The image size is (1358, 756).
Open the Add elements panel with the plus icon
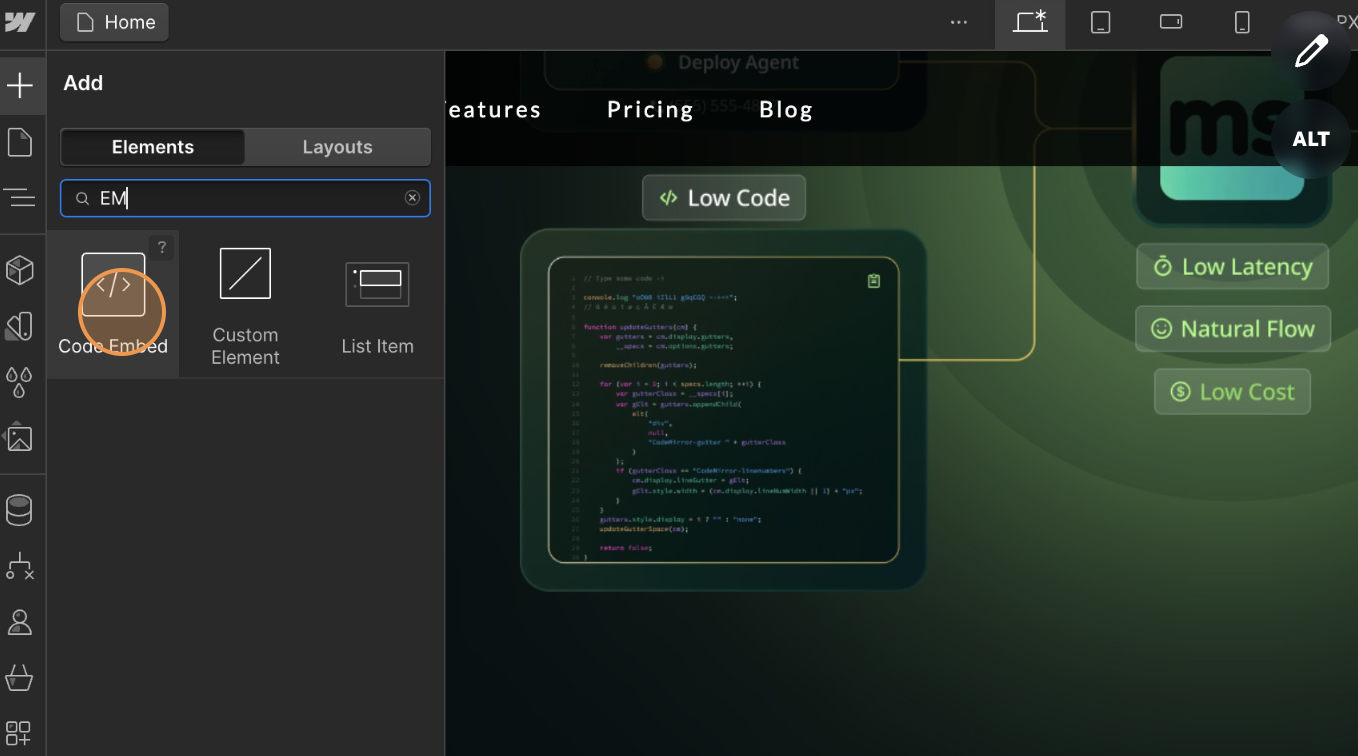tap(22, 85)
